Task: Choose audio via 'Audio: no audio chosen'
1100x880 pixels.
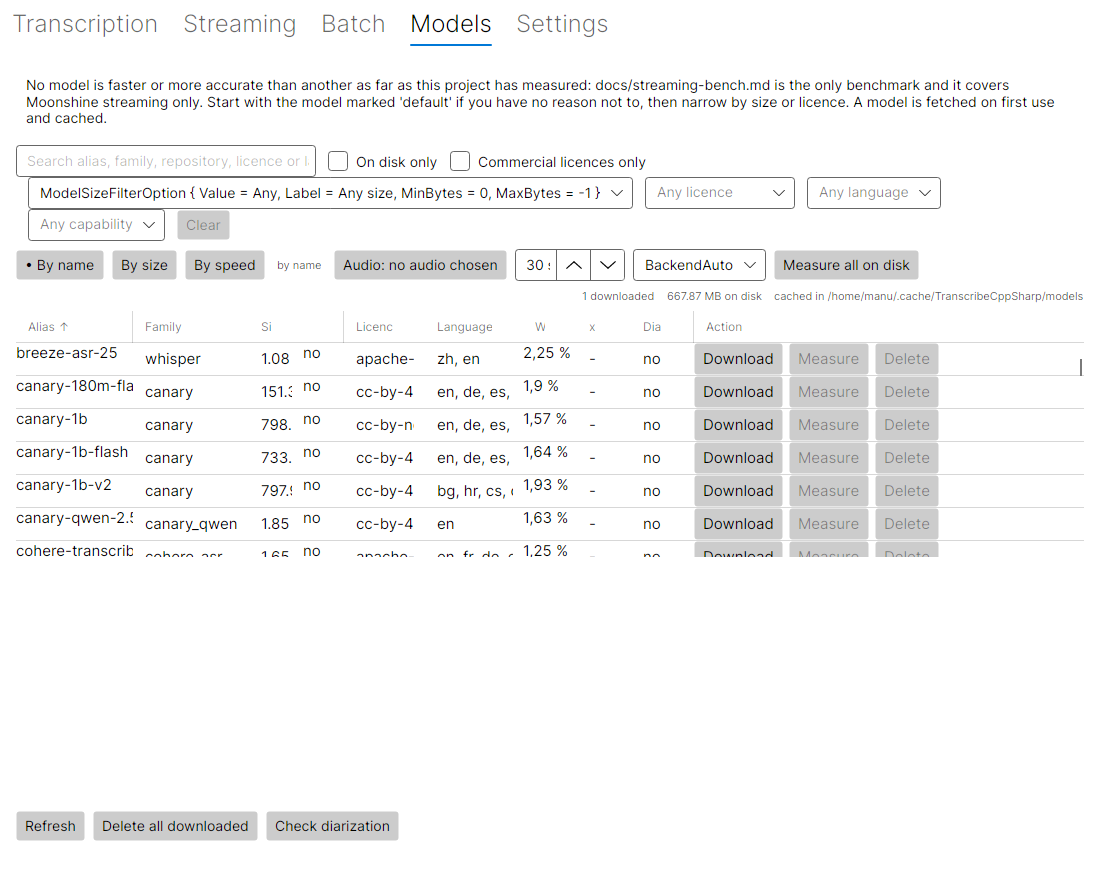Action: (x=420, y=265)
